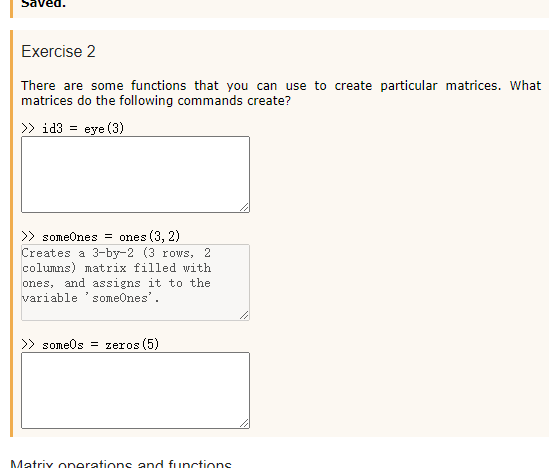Click the paragraph 'There are some functions...'

[281, 93]
